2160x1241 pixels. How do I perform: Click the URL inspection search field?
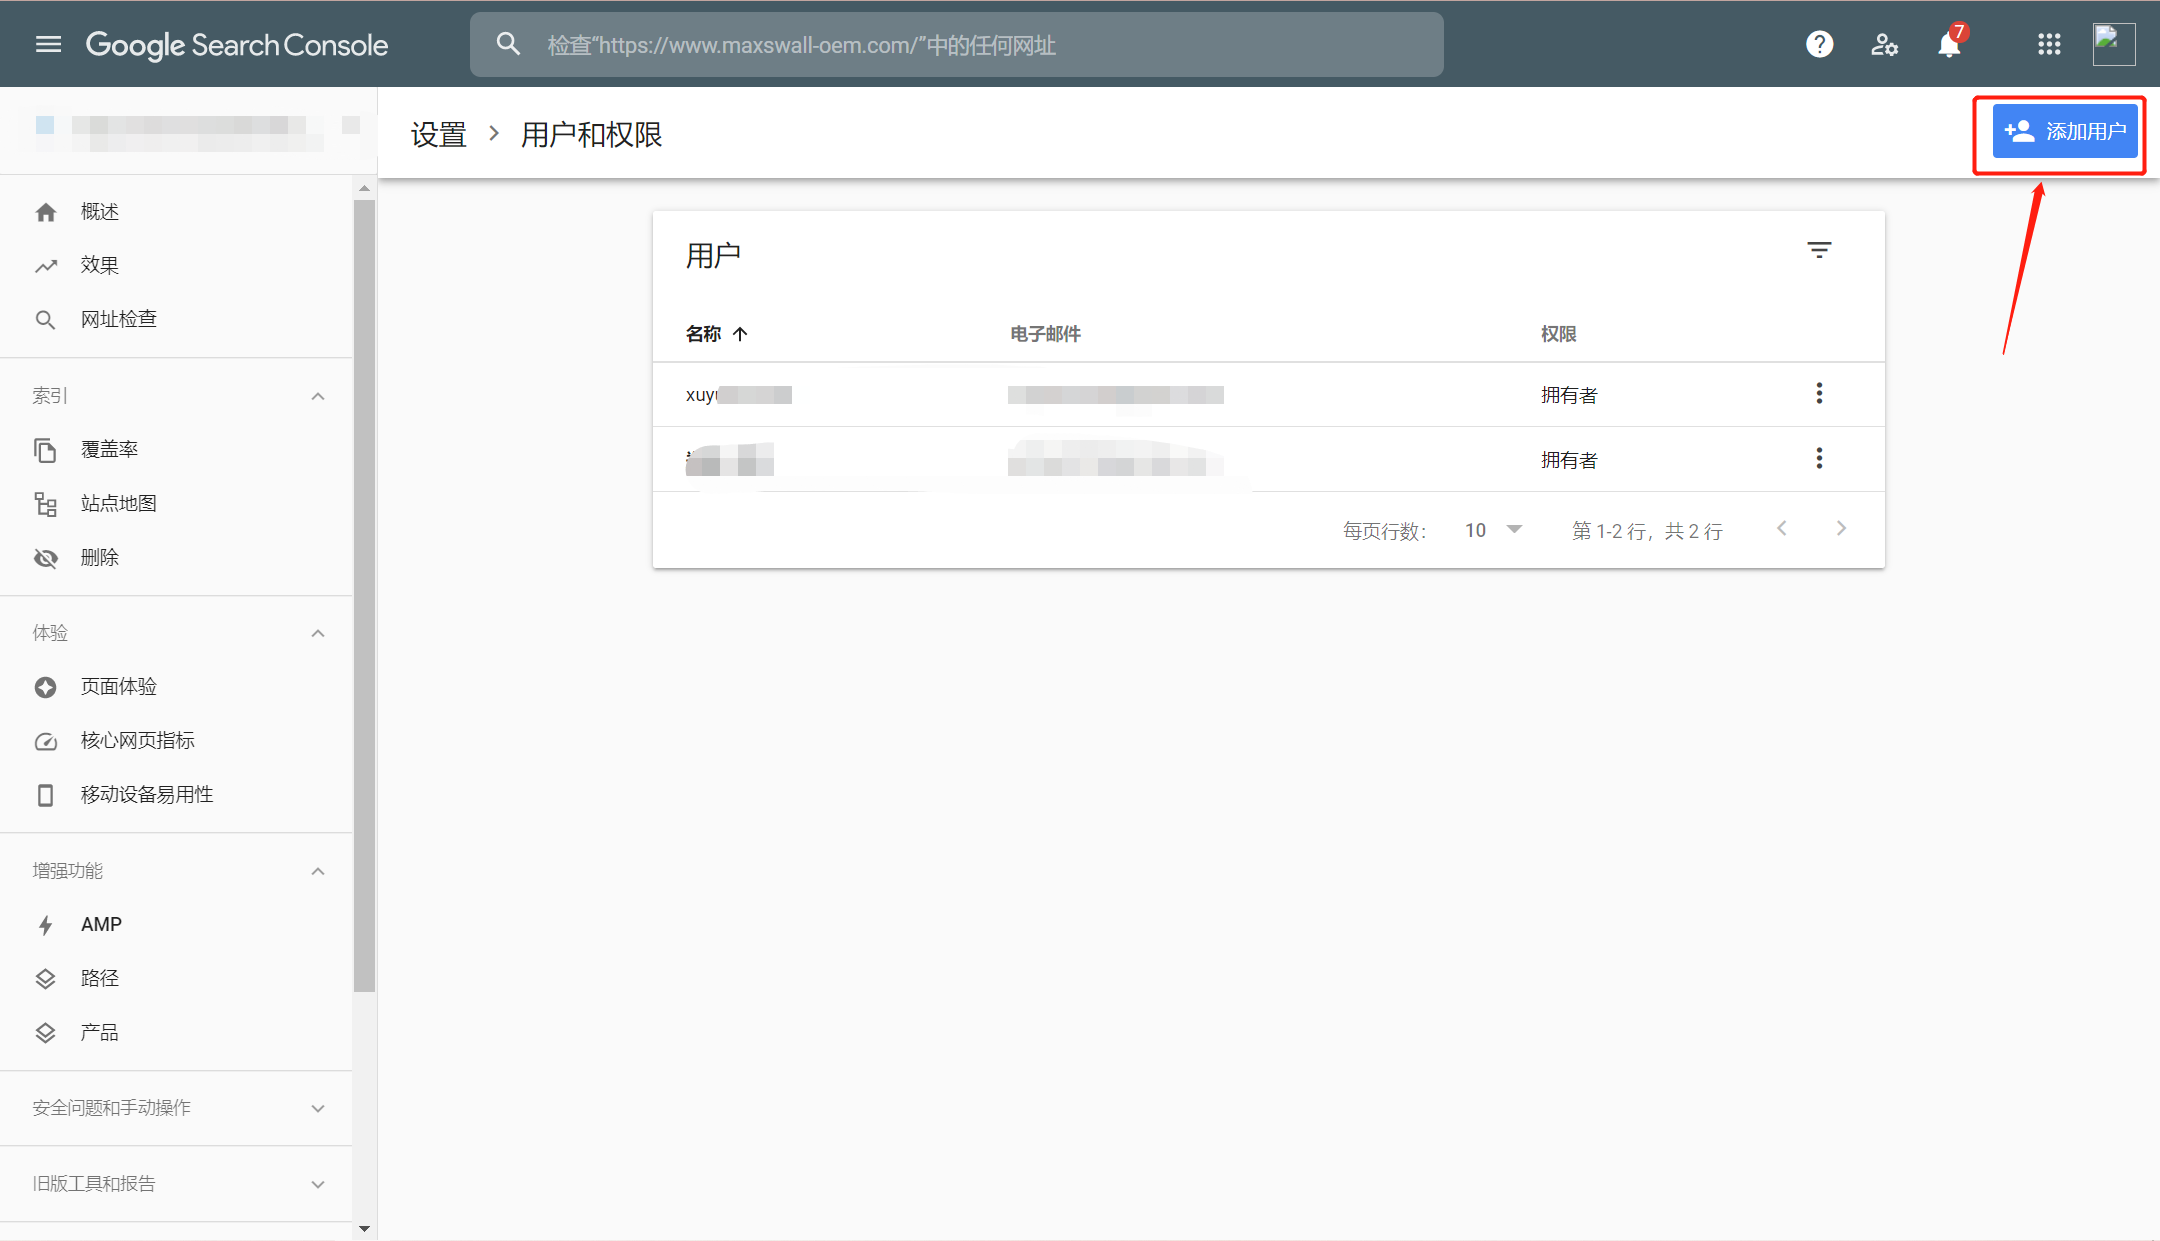point(956,45)
